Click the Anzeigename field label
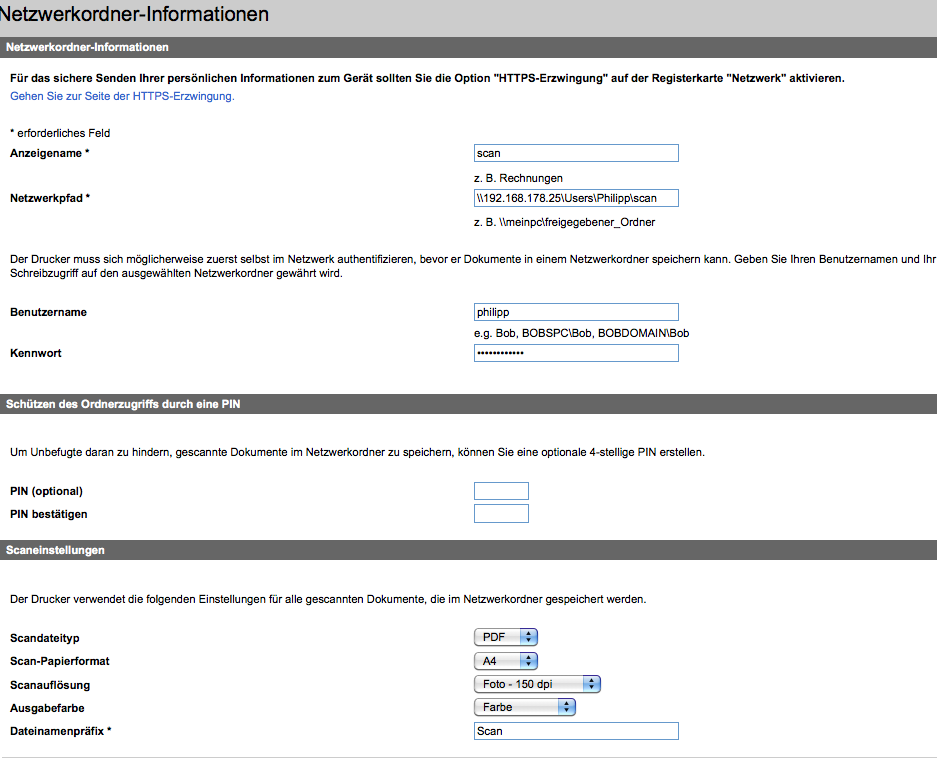 point(50,153)
